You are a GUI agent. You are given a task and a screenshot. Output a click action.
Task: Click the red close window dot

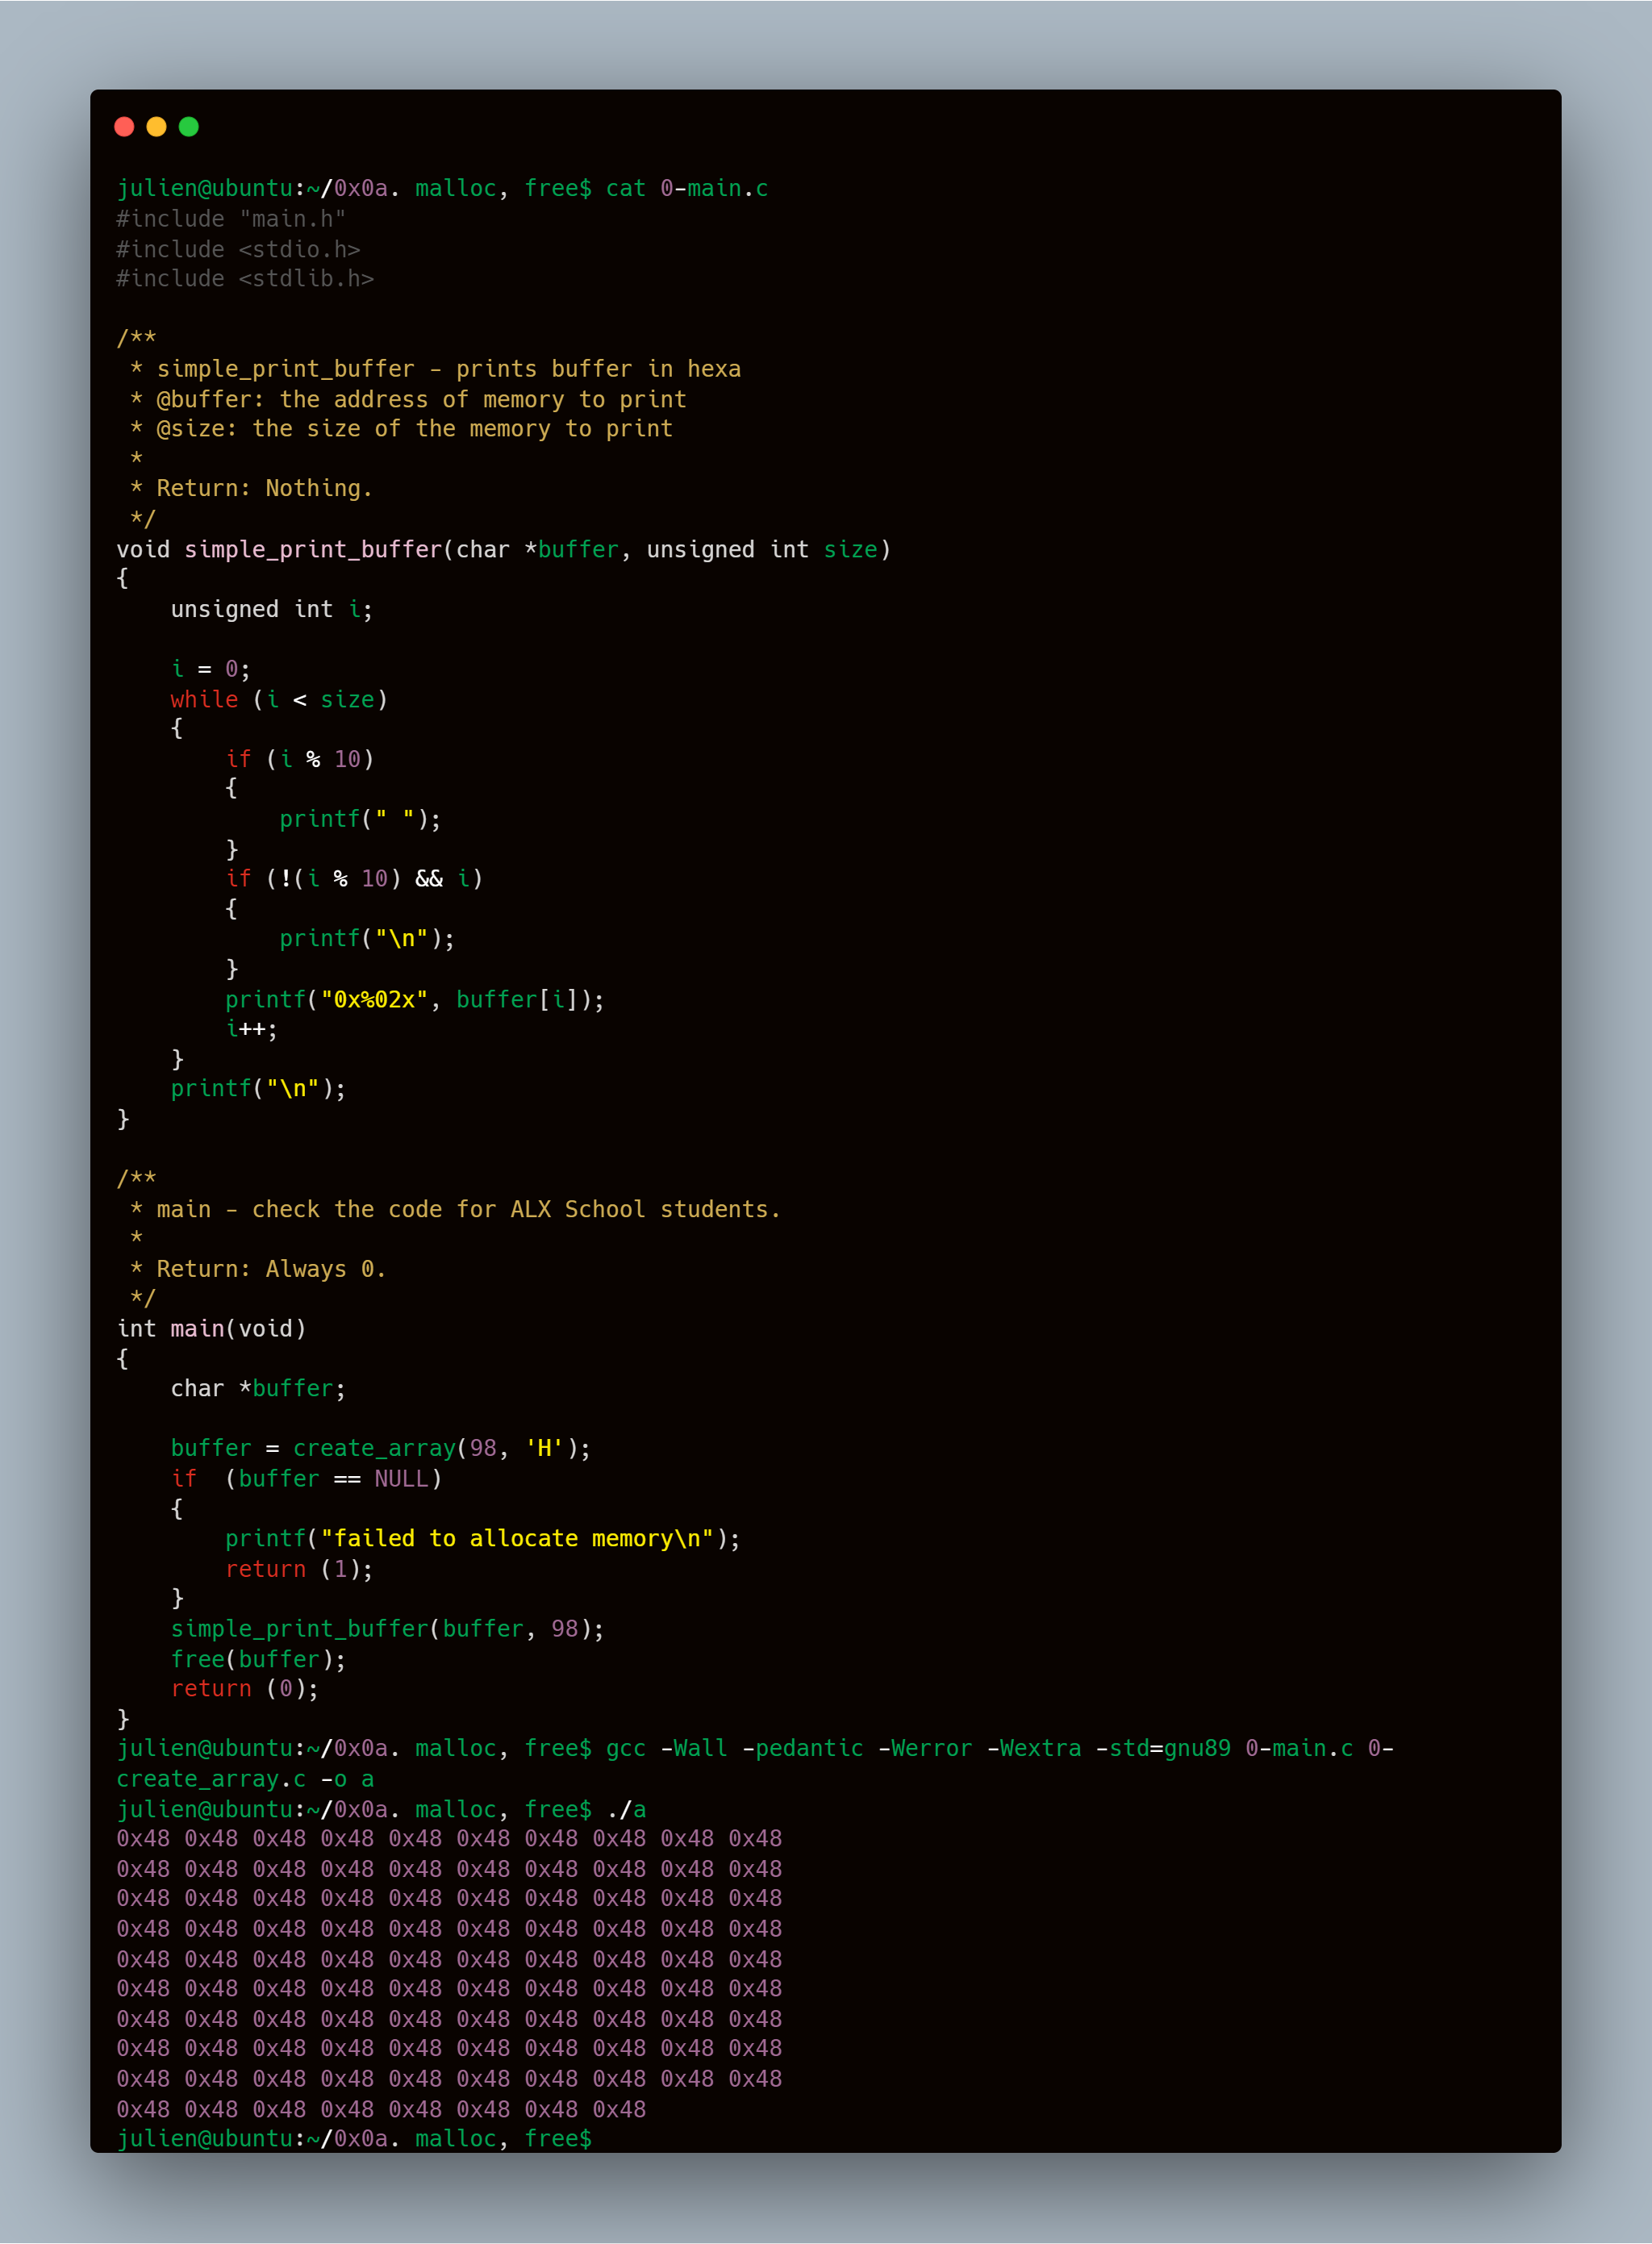[x=124, y=127]
